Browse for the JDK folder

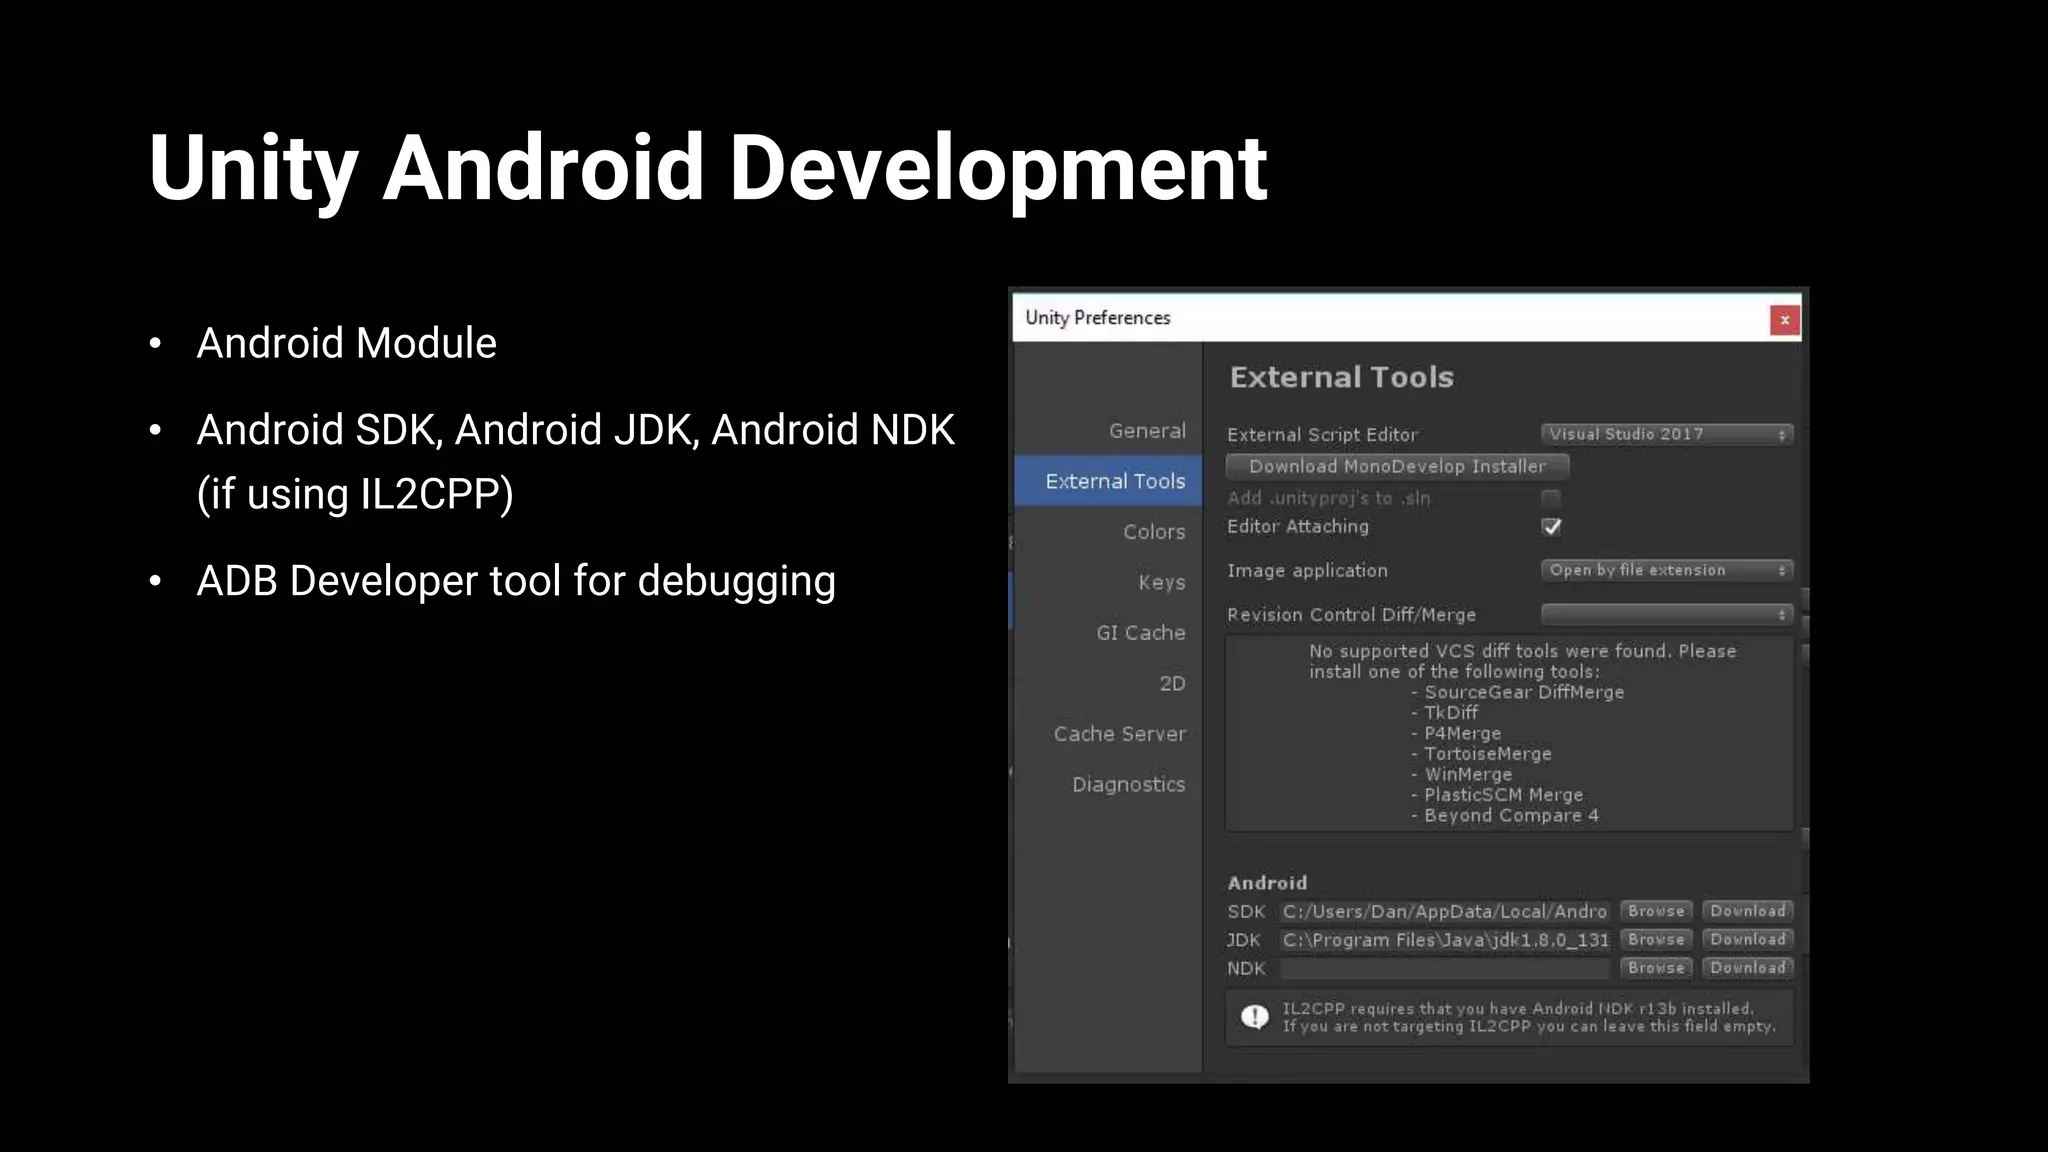click(x=1656, y=939)
